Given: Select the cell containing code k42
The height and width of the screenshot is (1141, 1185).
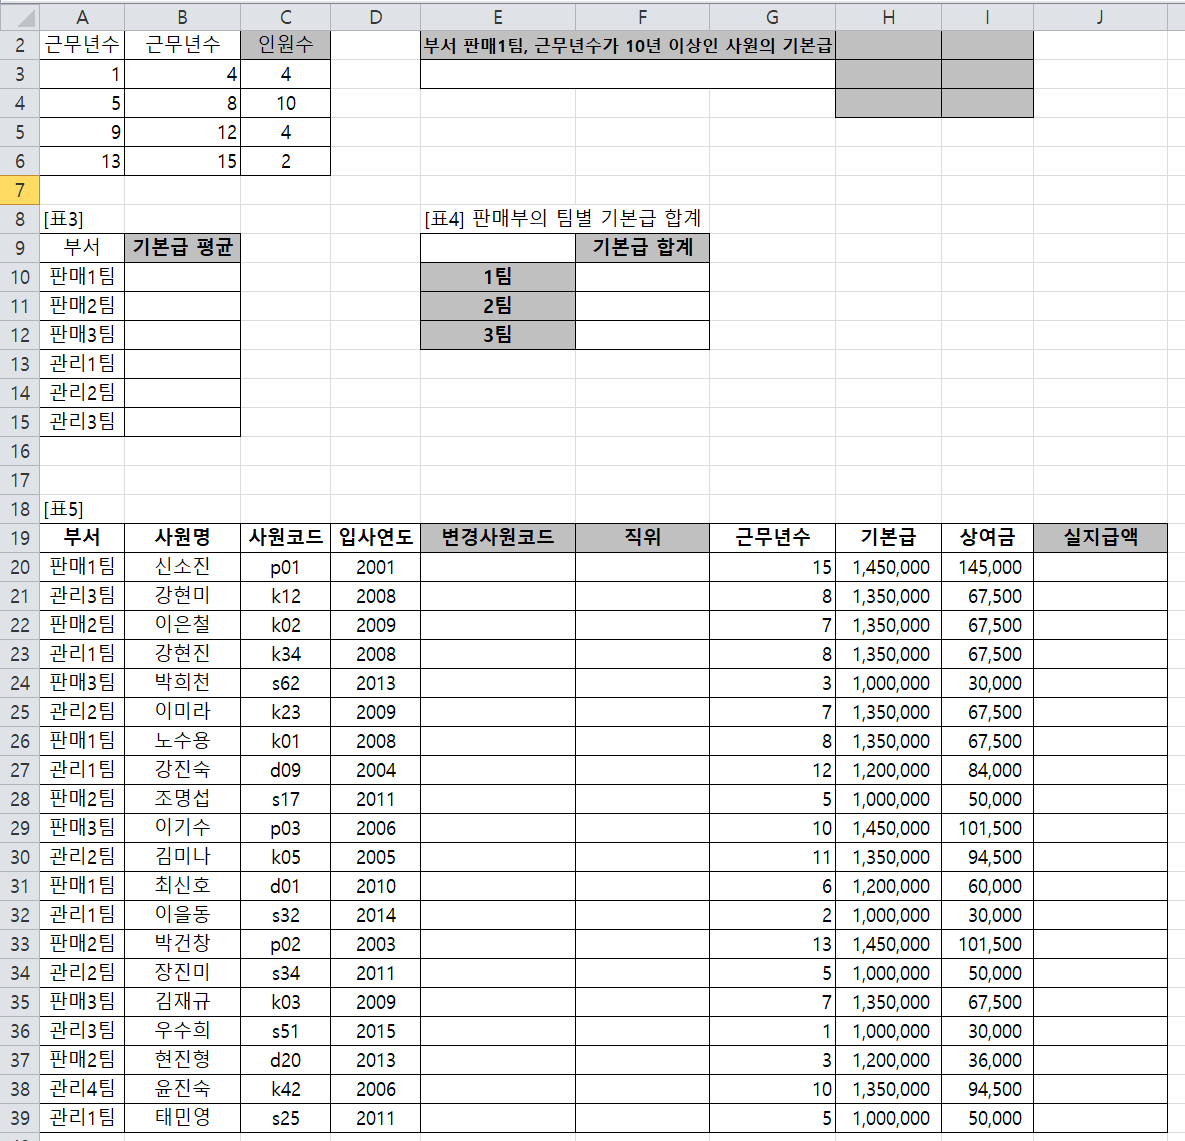Looking at the screenshot, I should pyautogui.click(x=285, y=1089).
